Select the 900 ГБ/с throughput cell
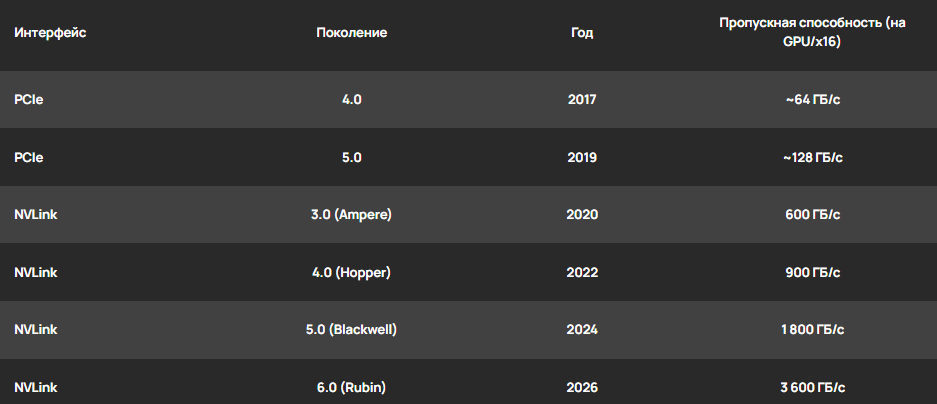This screenshot has height=404, width=937. coord(812,272)
